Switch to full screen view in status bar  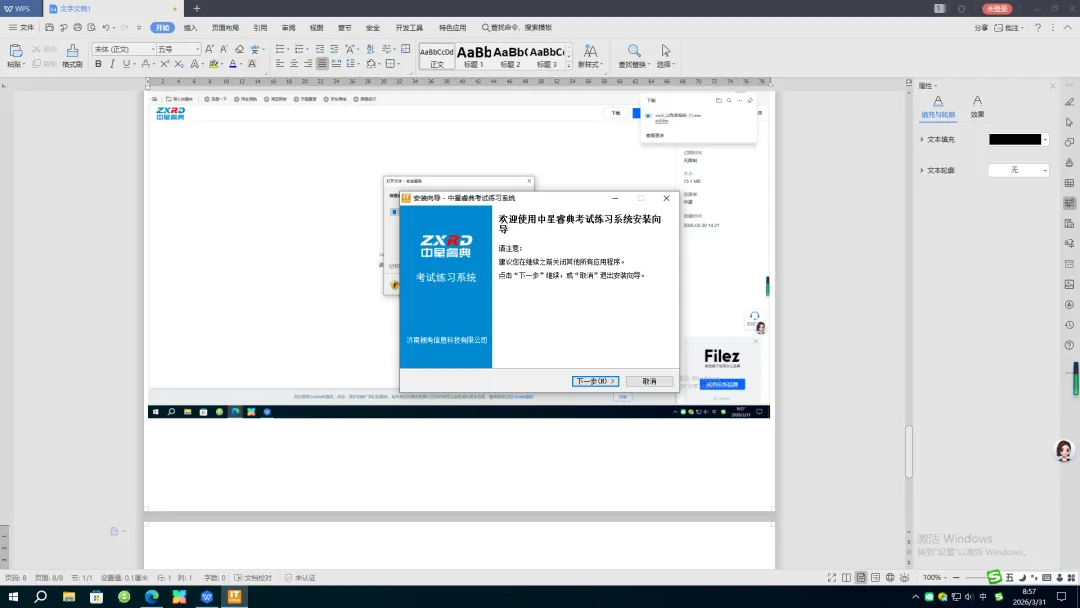832,578
